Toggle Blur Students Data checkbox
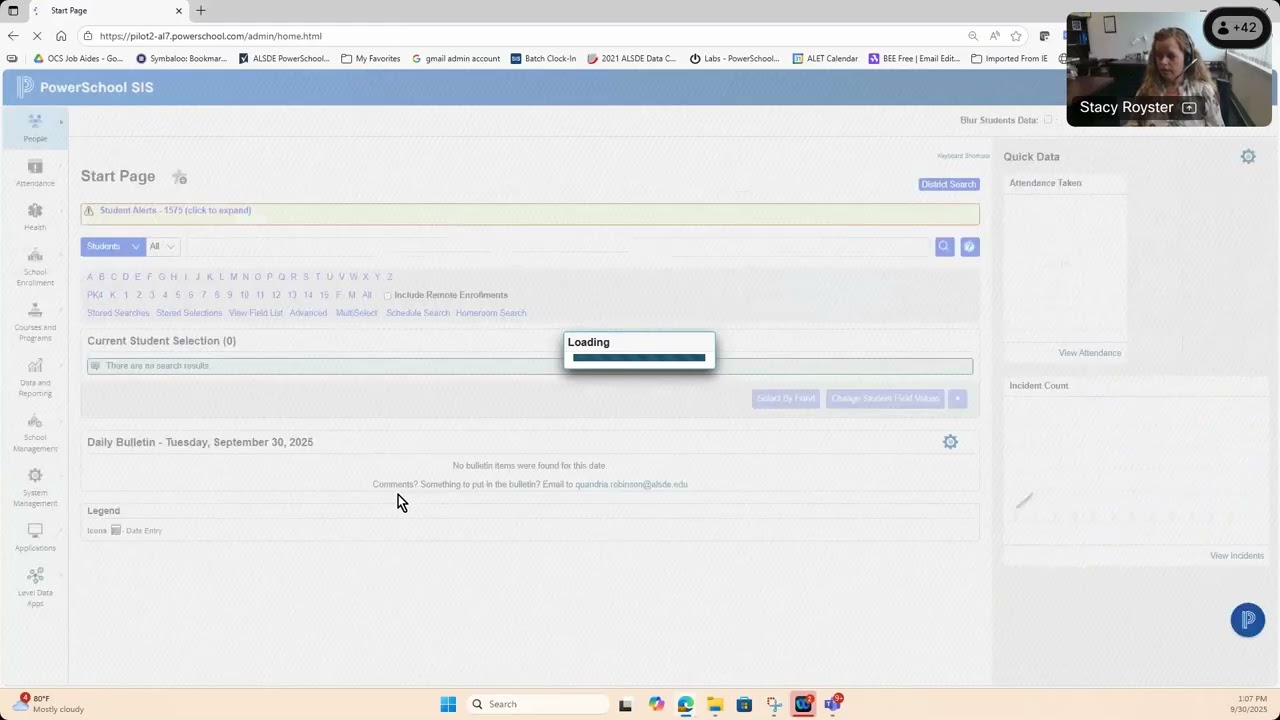The width and height of the screenshot is (1280, 720). 1048,120
